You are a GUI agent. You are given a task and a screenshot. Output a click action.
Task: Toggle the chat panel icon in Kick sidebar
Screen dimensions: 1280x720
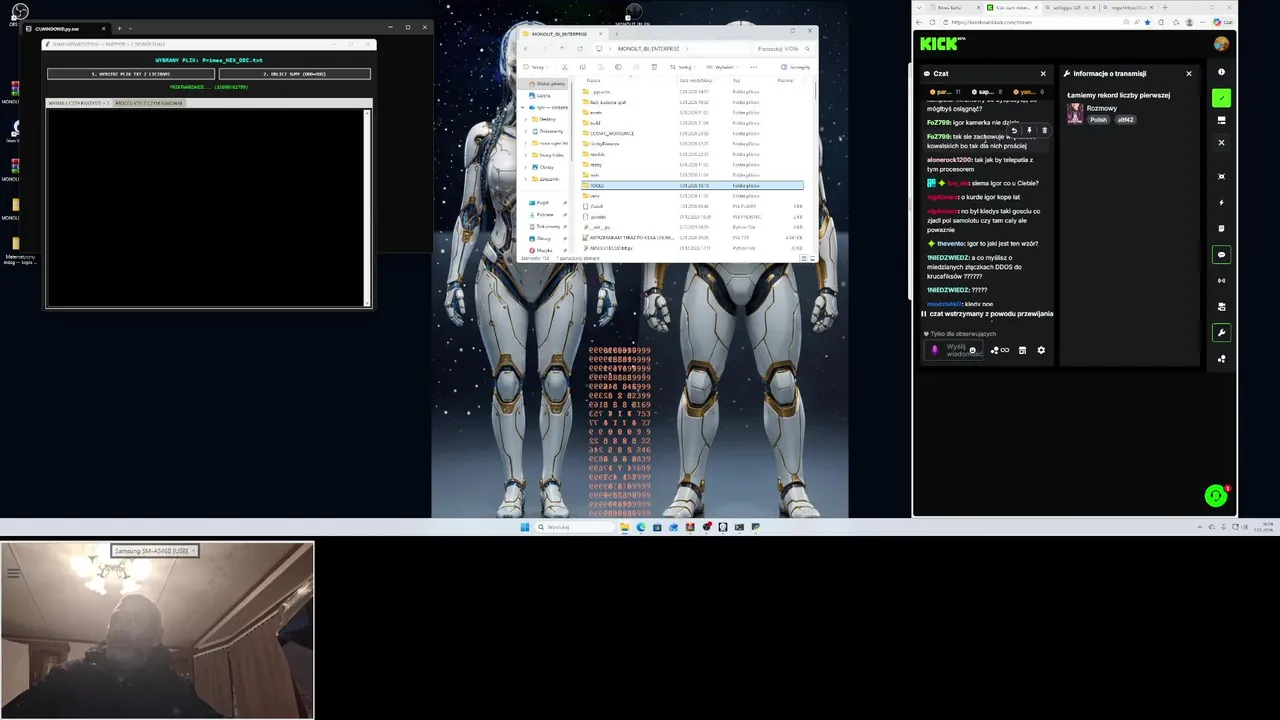point(1221,254)
